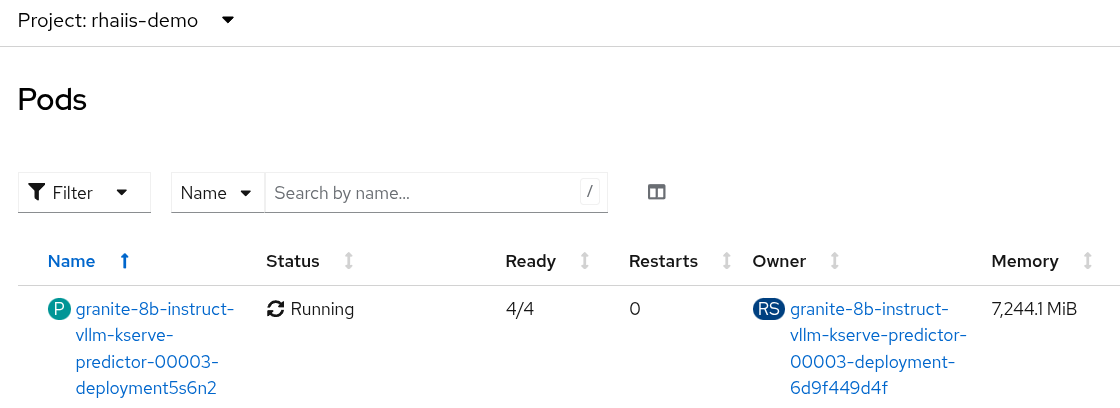Sort by Memory using its sort icon
1120x408 pixels.
pos(1088,261)
